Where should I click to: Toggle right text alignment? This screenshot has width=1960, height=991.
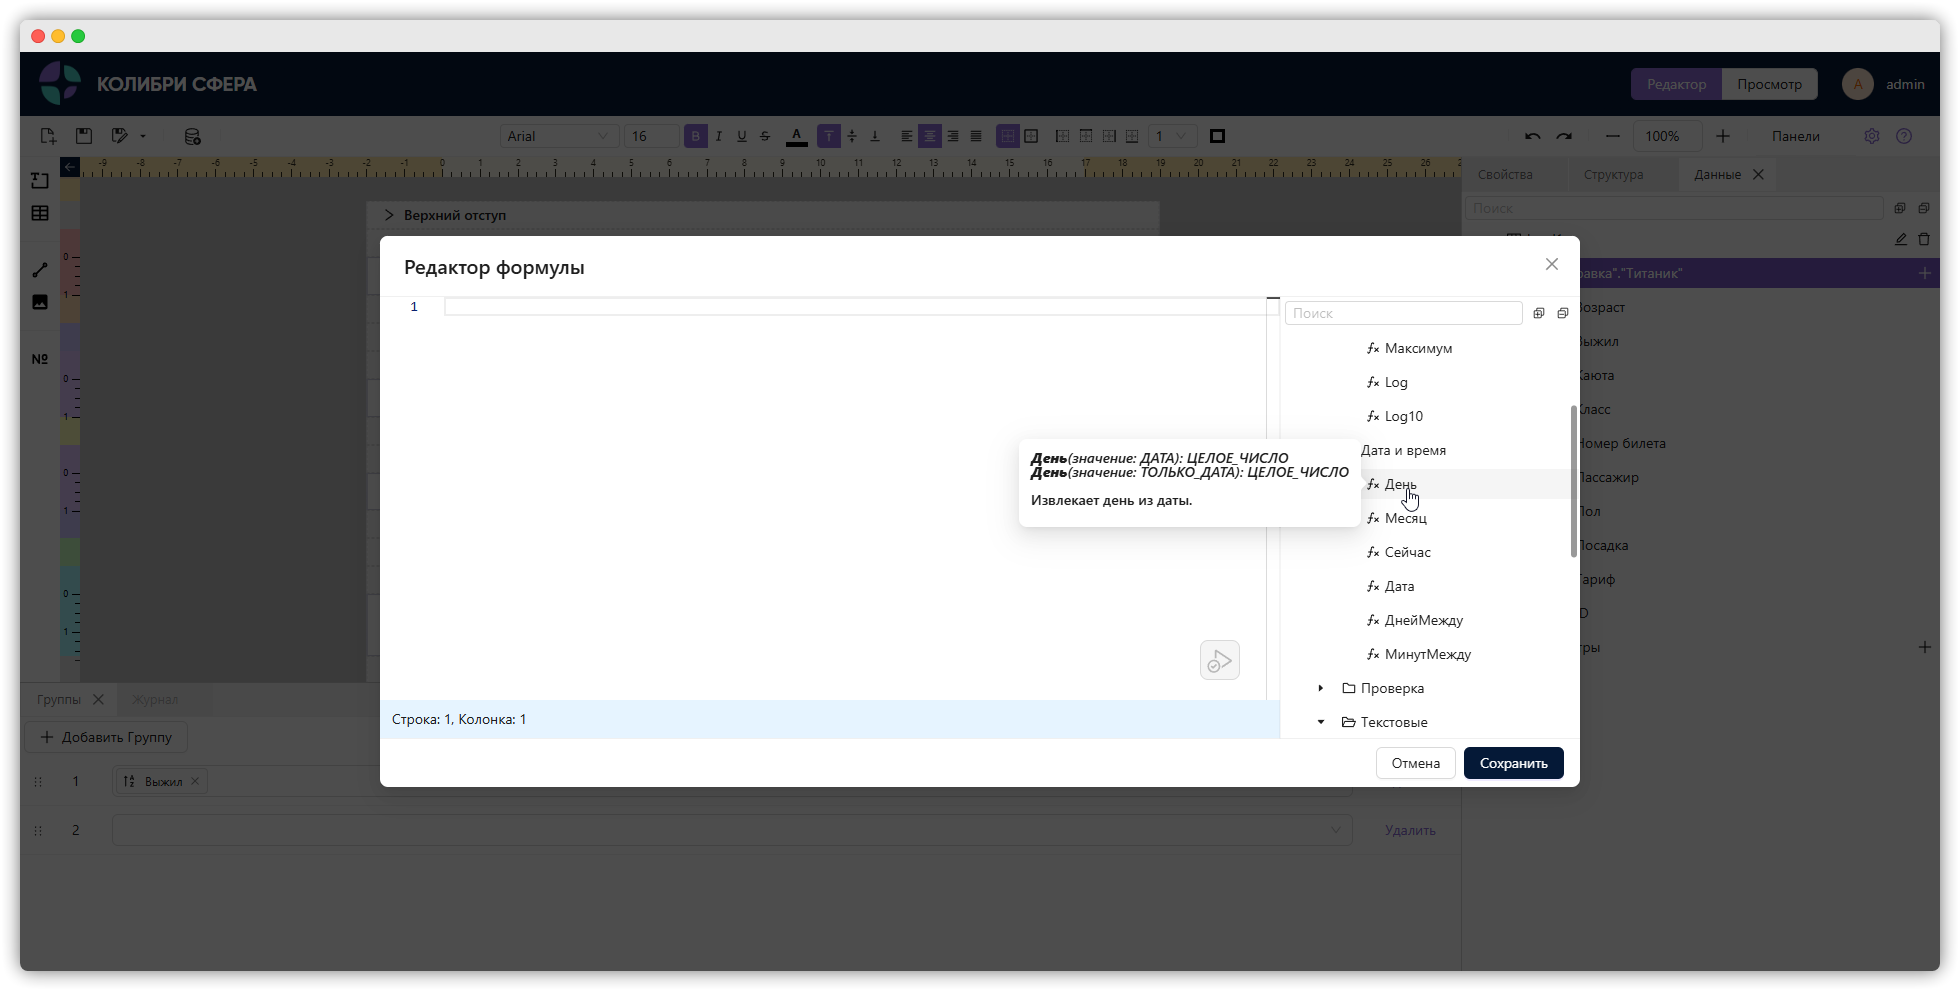click(953, 136)
